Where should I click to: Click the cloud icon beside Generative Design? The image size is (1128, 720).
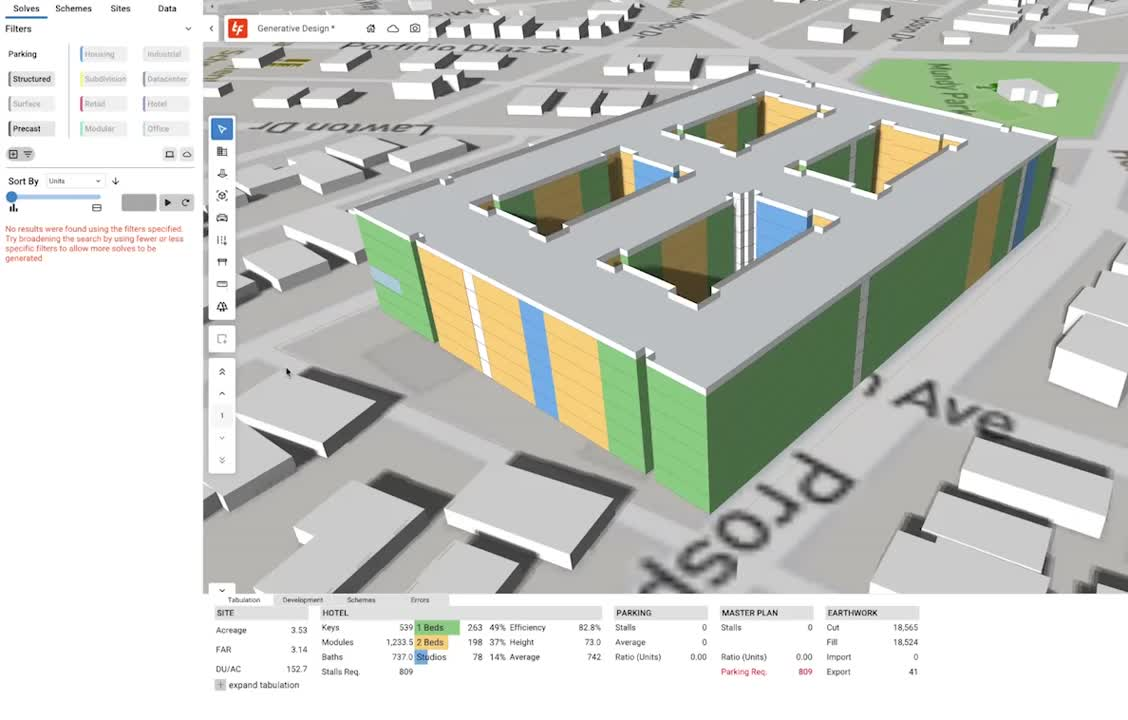[393, 28]
